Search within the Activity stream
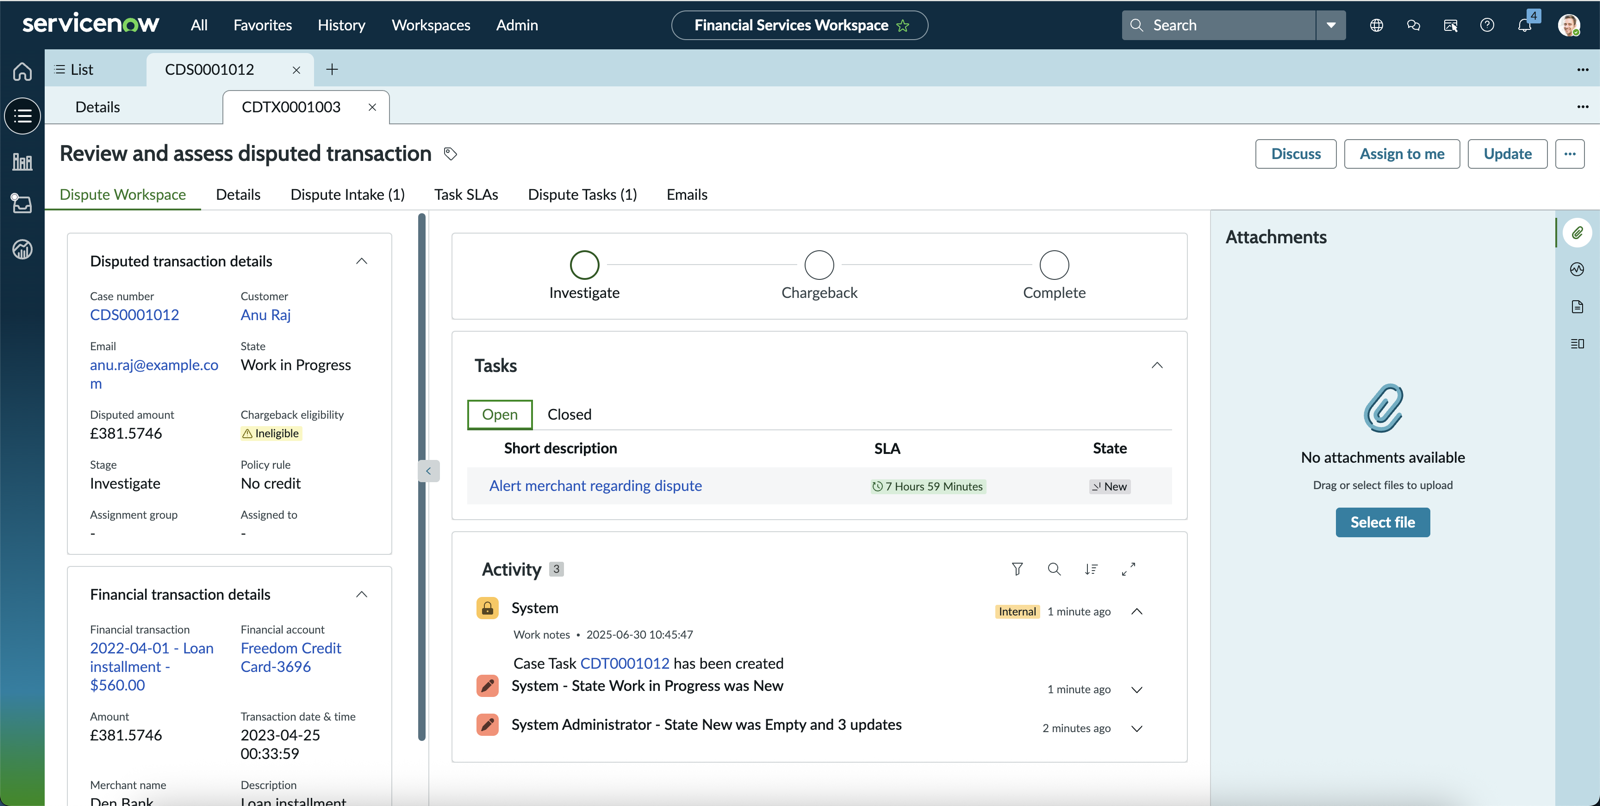The width and height of the screenshot is (1600, 806). point(1054,569)
